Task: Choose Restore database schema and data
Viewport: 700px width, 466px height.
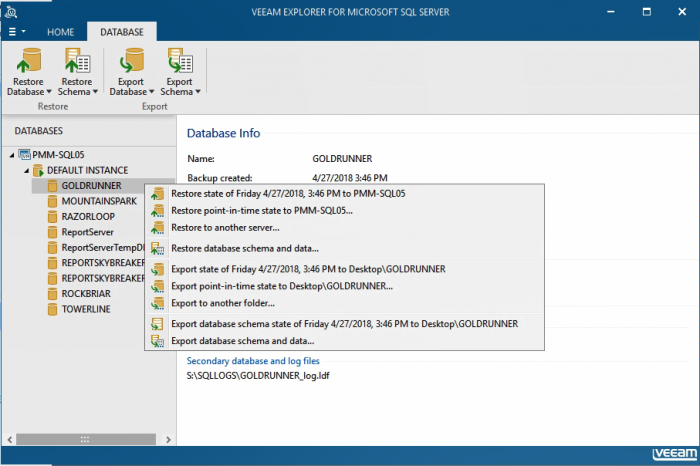Action: tap(344, 249)
